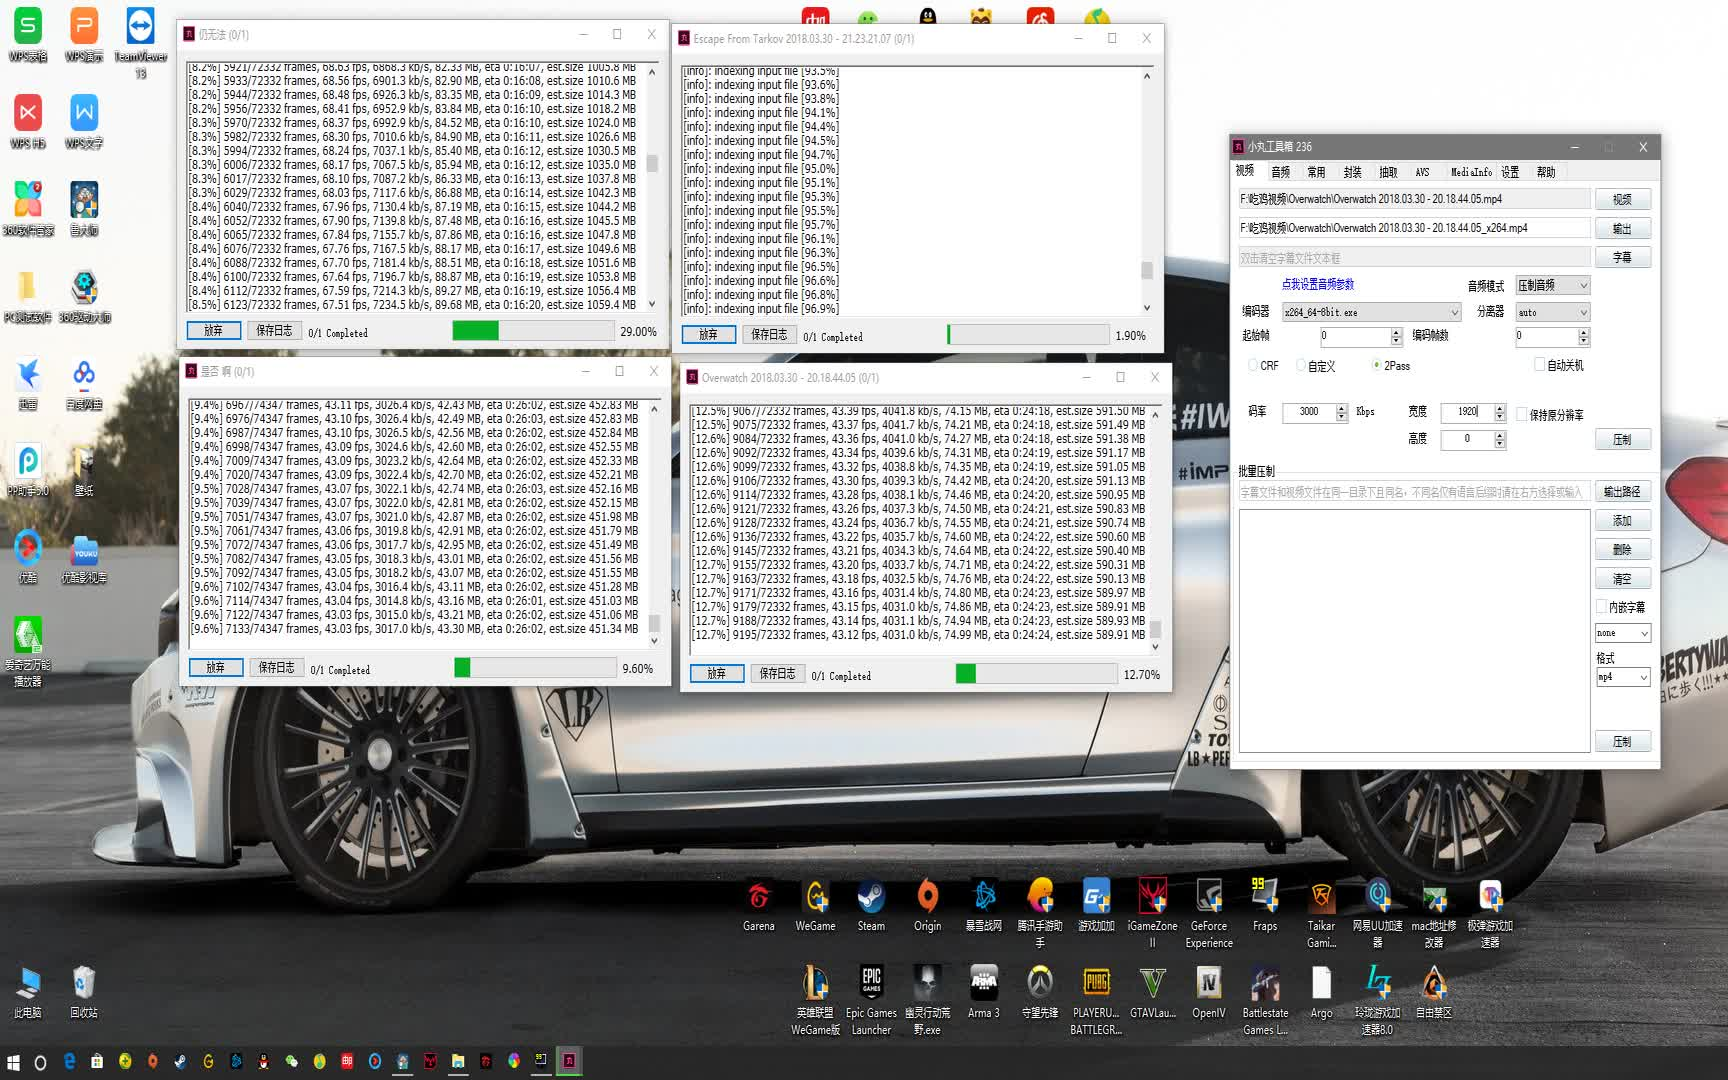The width and height of the screenshot is (1728, 1080).
Task: Click progress bar in Overwatch 12.70% window
Action: (1036, 674)
